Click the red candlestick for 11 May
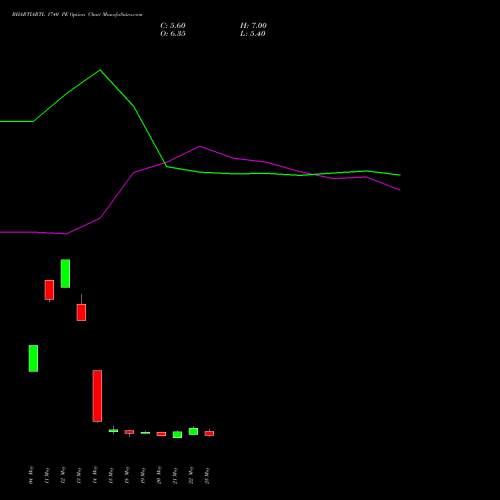The height and width of the screenshot is (500, 500). tap(49, 290)
